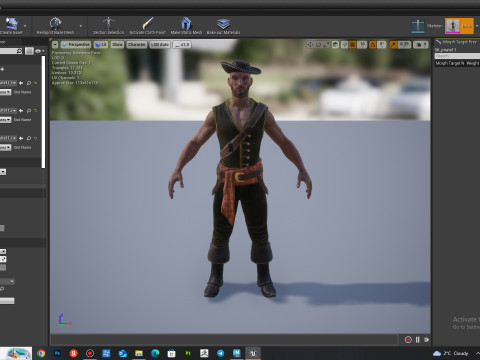Click the Activate Cloth Paint brush icon
The width and height of the screenshot is (480, 360).
pos(147,23)
